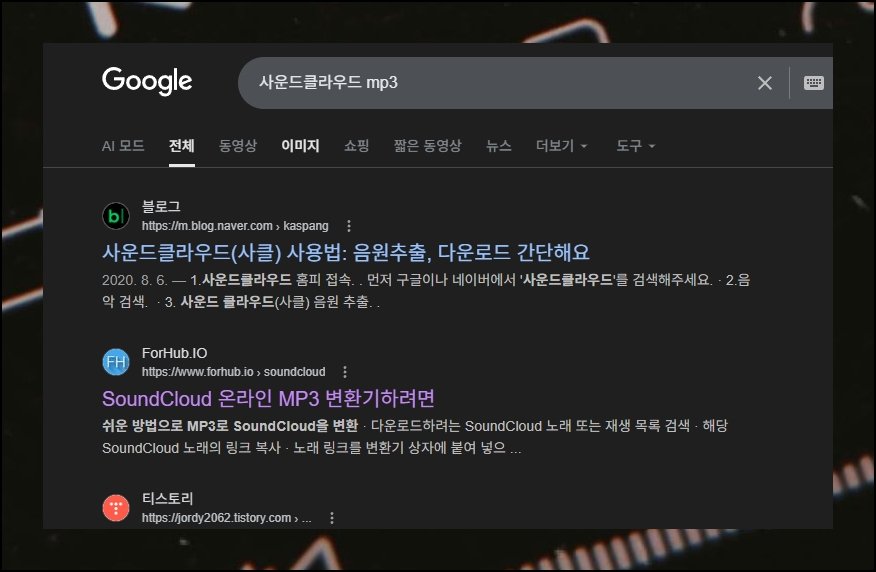The image size is (876, 572).
Task: Click the Naver blog favicon icon
Action: click(116, 216)
